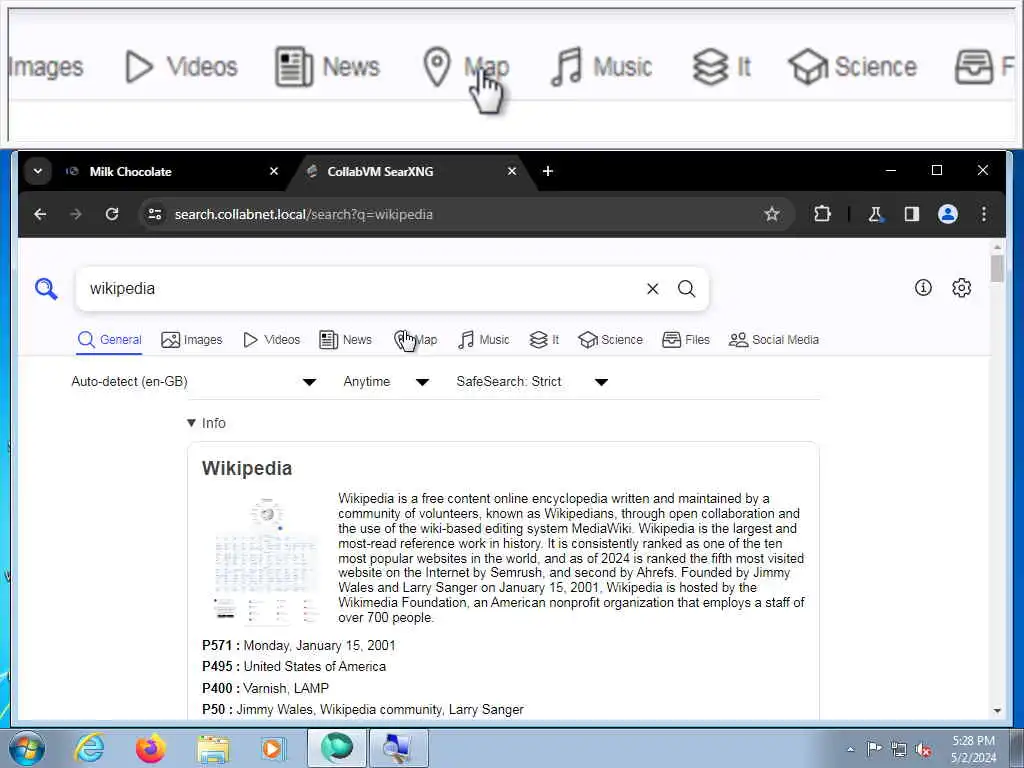Screen dimensions: 1024x768
Task: Switch to the Science search category
Action: click(610, 340)
